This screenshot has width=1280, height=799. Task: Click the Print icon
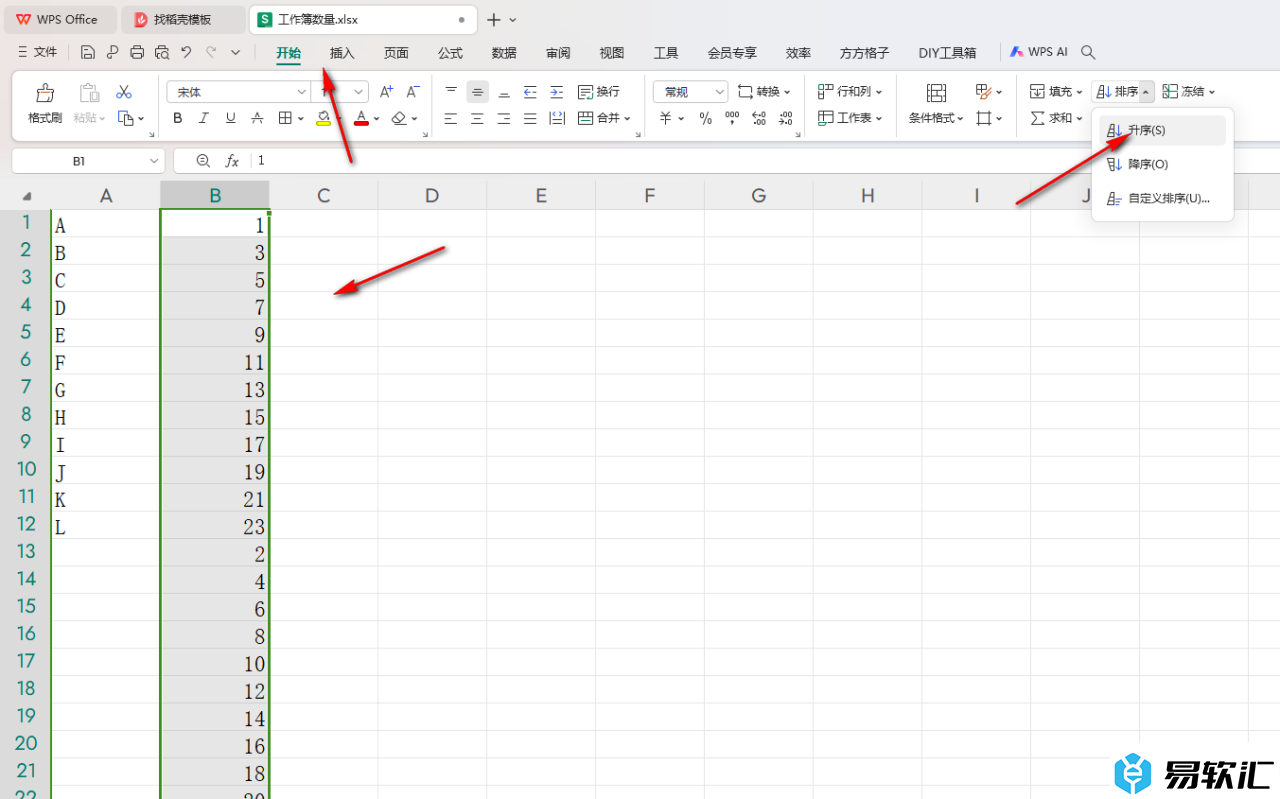point(137,52)
